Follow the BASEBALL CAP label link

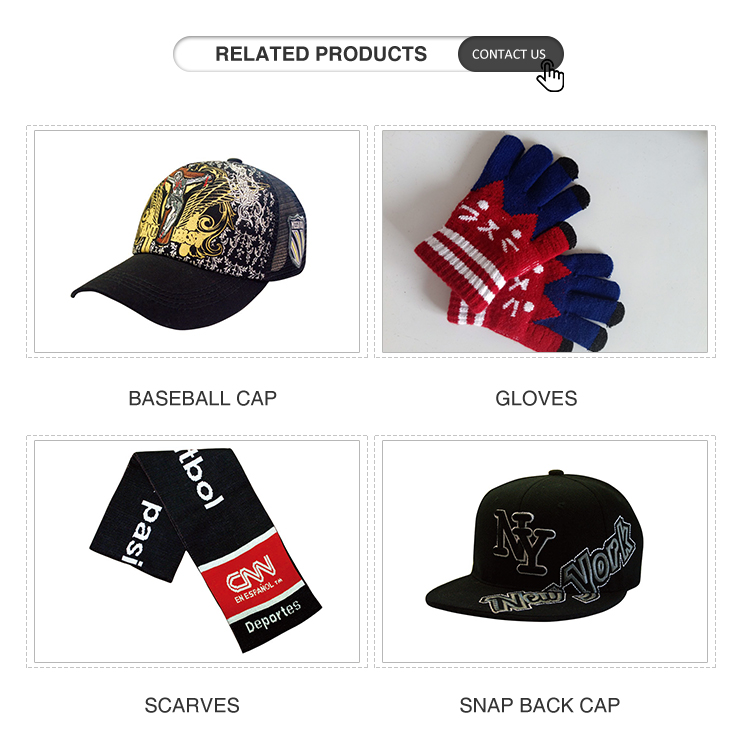coord(203,399)
